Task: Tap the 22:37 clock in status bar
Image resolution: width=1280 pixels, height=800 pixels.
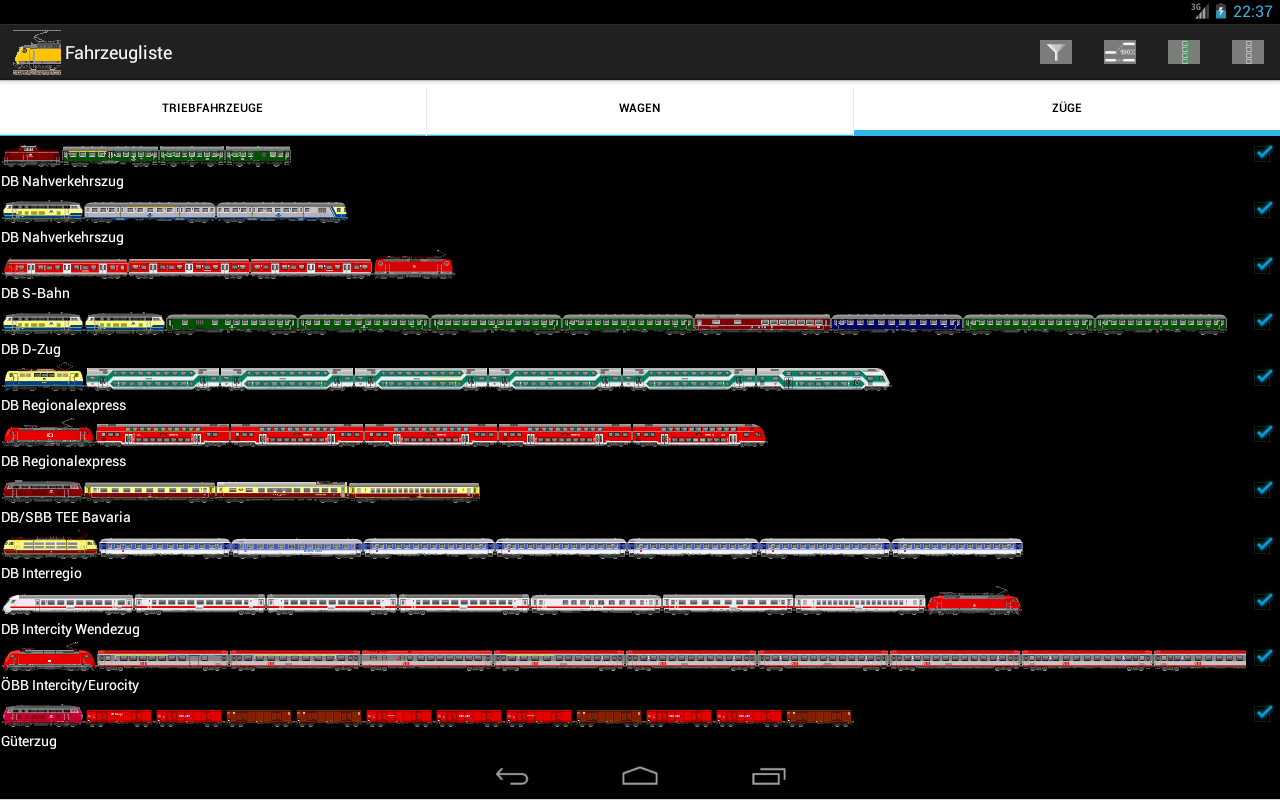Action: (1252, 11)
